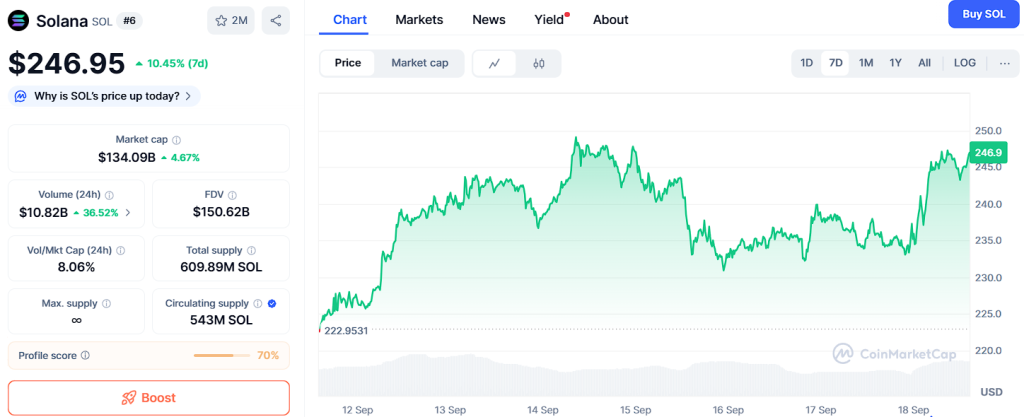Click the $134.09B market cap value
This screenshot has height=417, width=1024.
pos(127,157)
